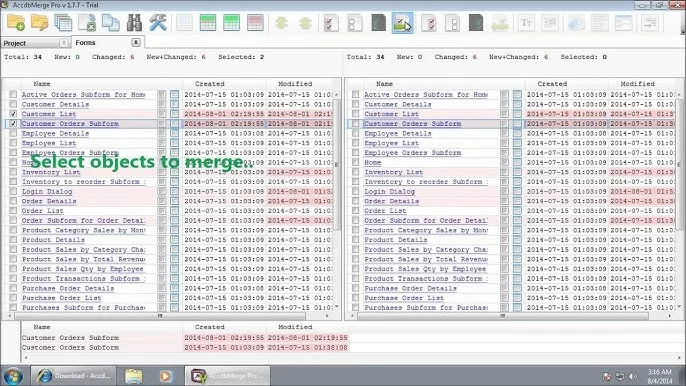Close the Project tab with its X
The height and width of the screenshot is (386, 686).
point(64,42)
